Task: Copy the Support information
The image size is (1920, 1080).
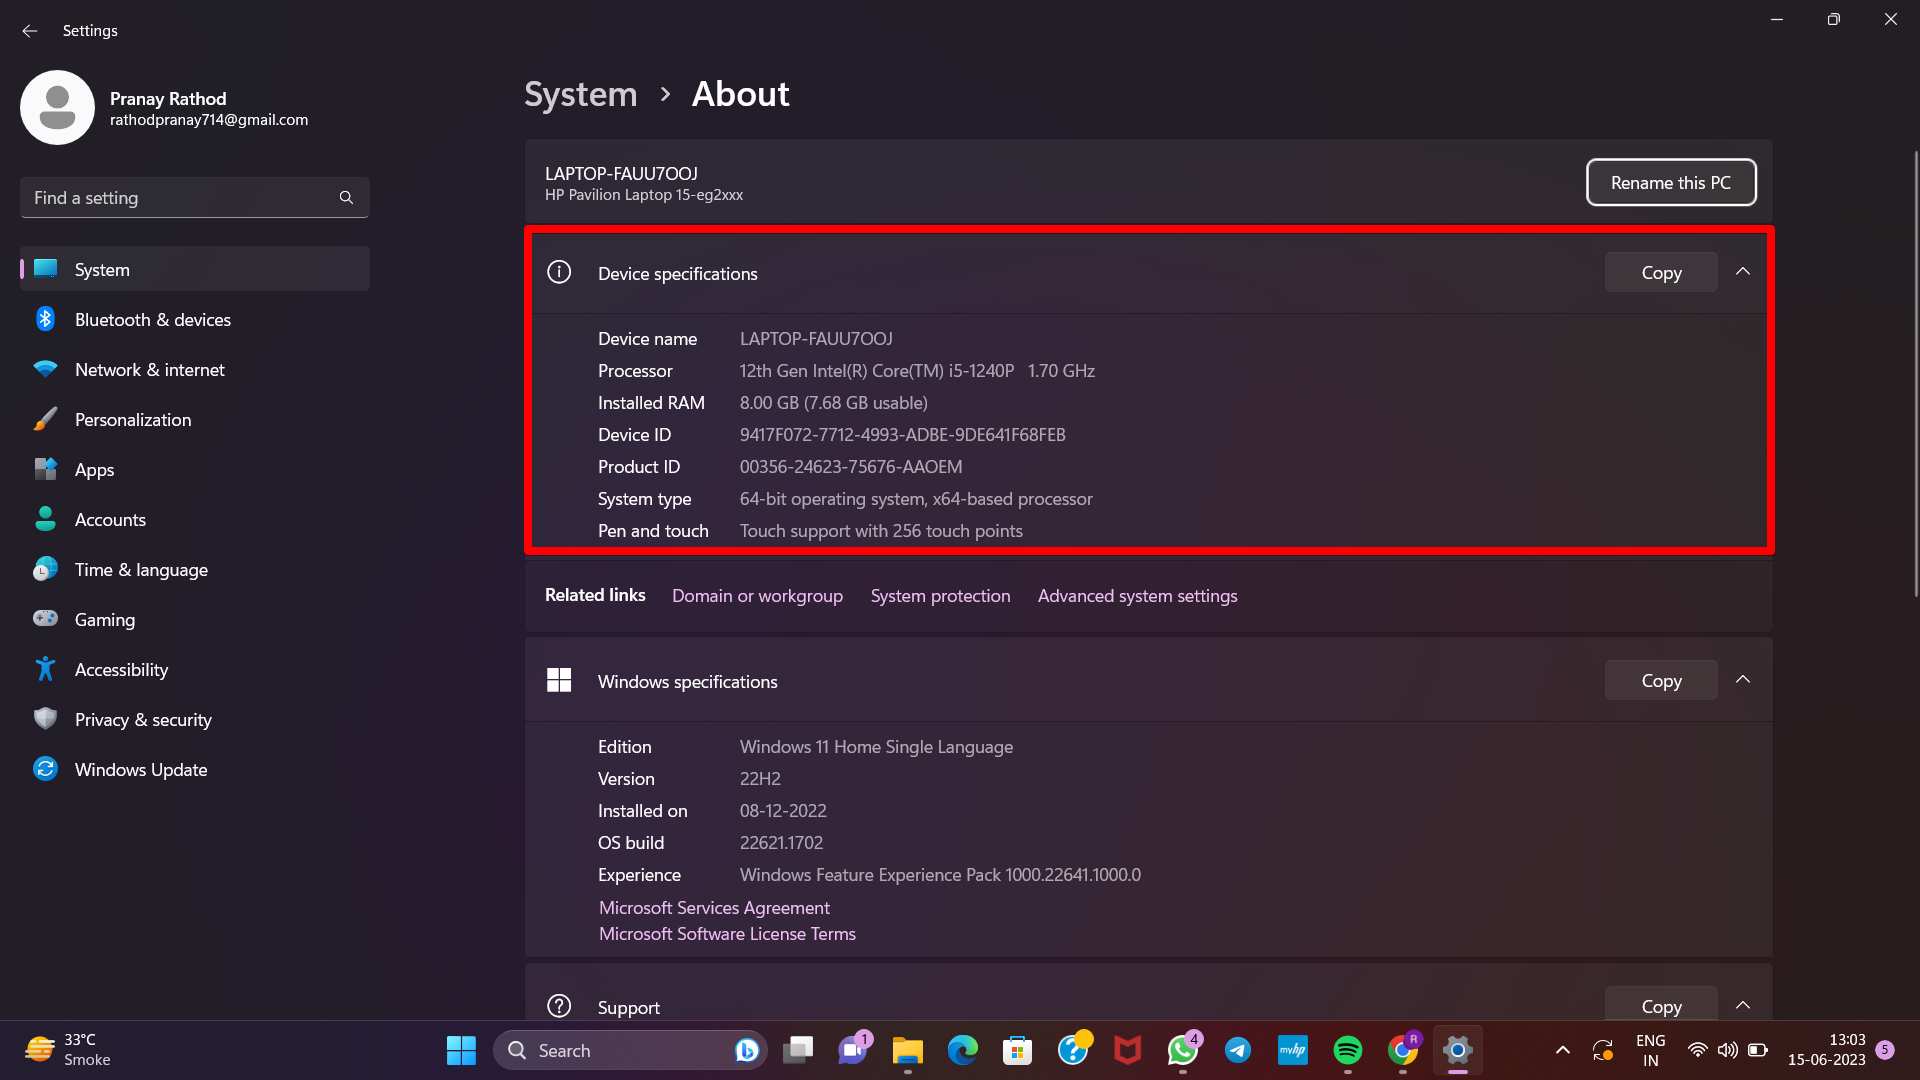Action: [1661, 1005]
